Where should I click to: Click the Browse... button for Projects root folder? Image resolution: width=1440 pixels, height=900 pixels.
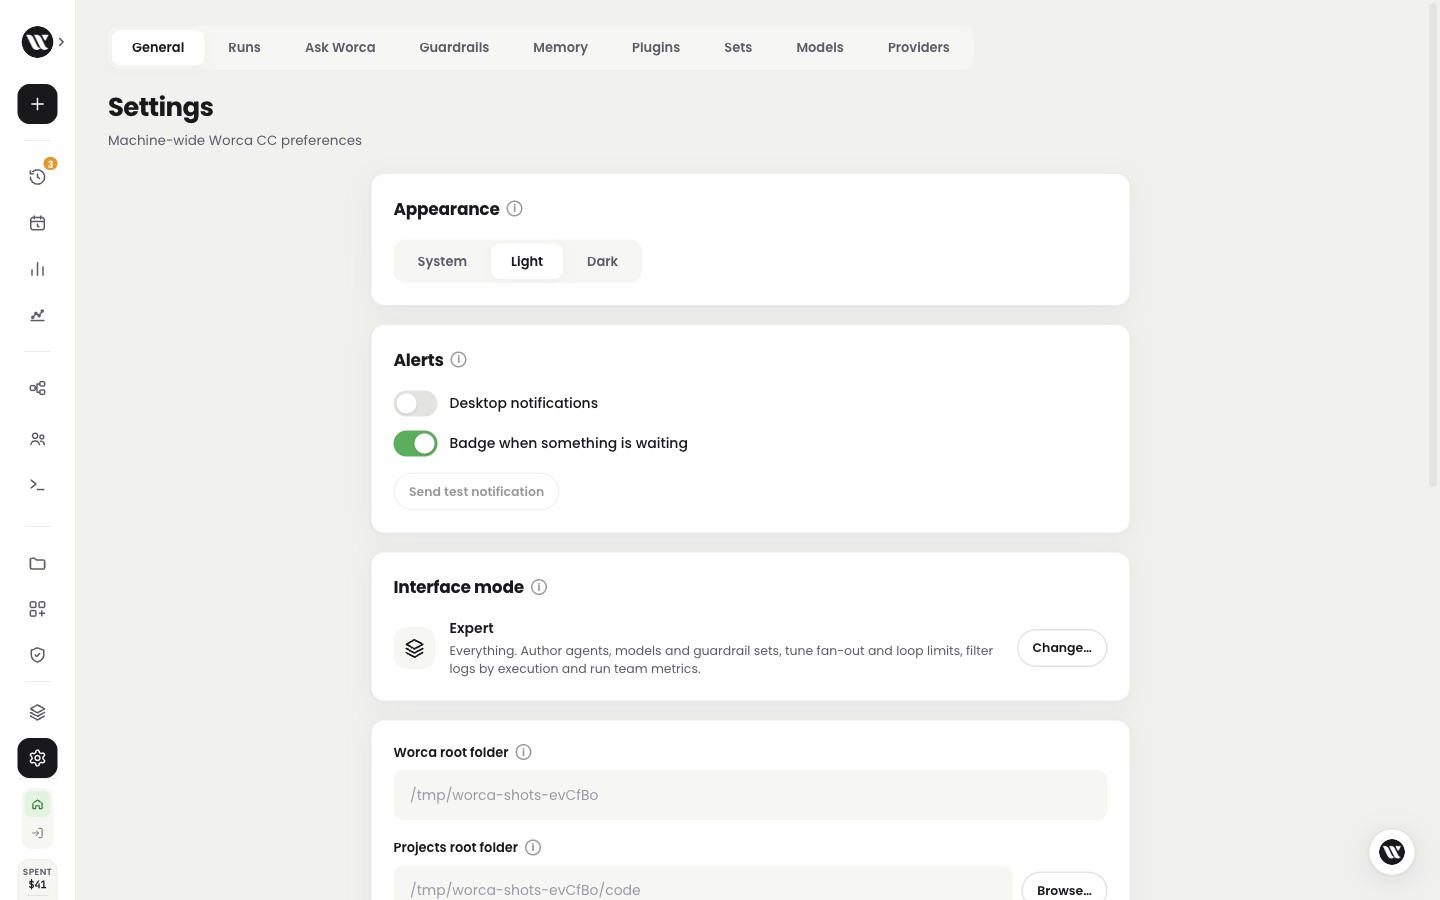tap(1064, 889)
